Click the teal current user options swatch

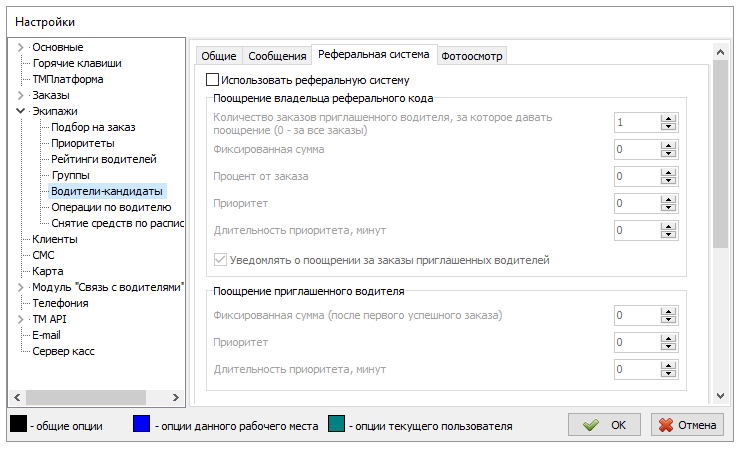(336, 425)
